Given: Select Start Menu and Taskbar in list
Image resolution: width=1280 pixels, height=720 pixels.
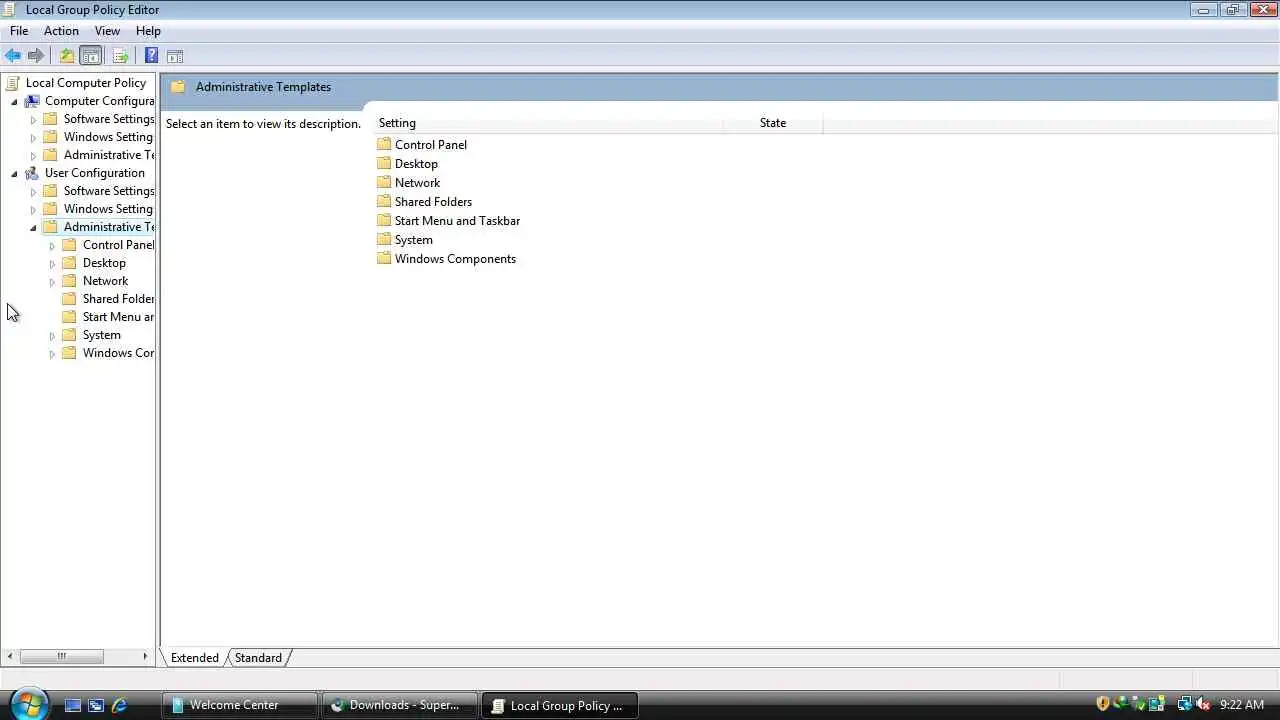Looking at the screenshot, I should tap(448, 221).
